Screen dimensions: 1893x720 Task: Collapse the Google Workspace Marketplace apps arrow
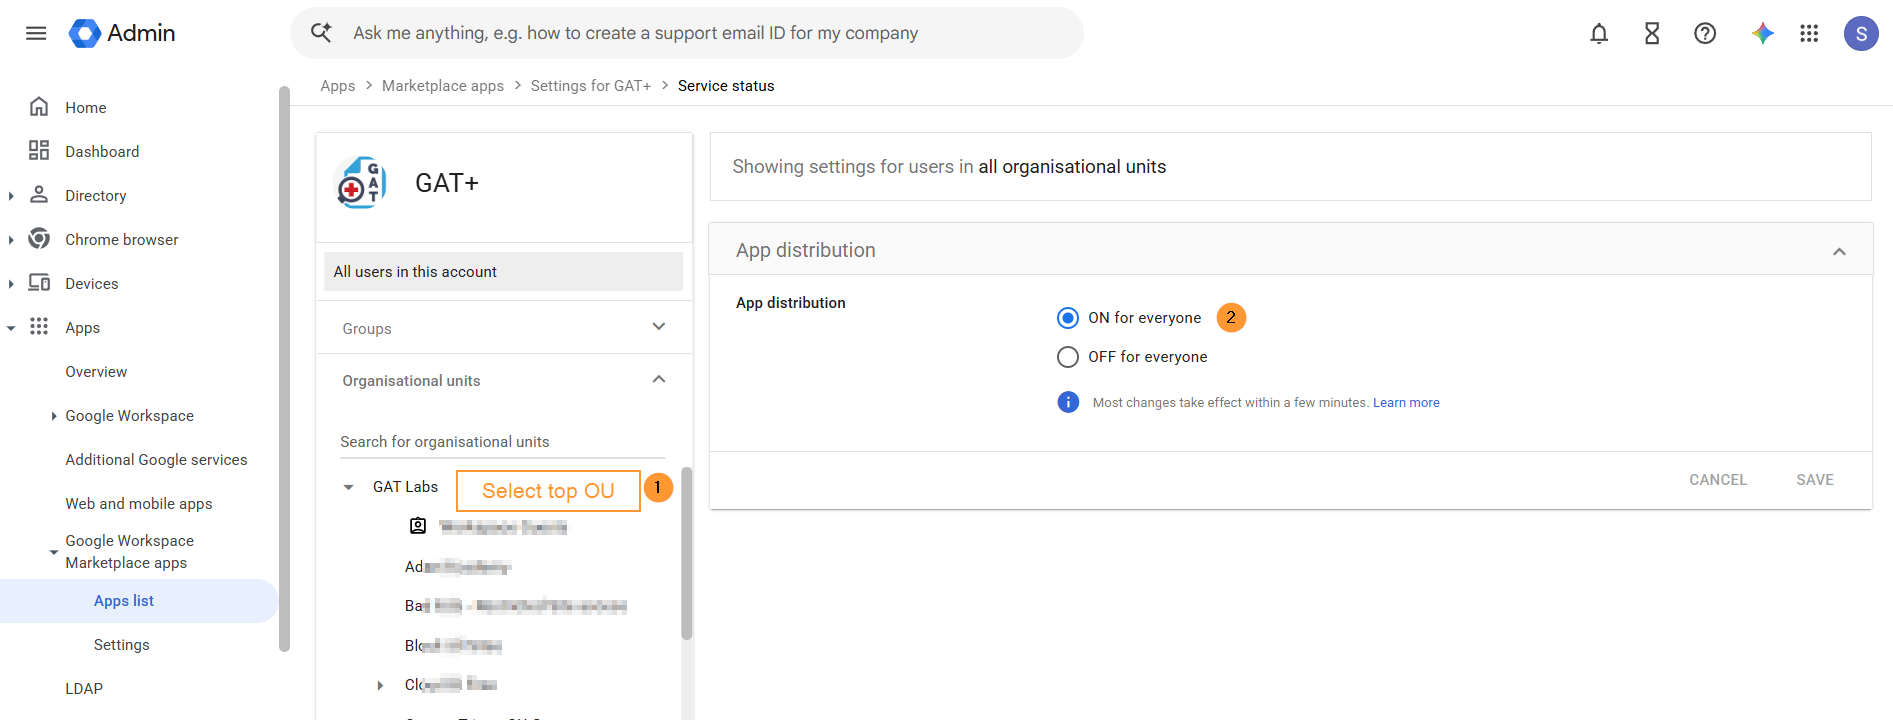coord(53,552)
